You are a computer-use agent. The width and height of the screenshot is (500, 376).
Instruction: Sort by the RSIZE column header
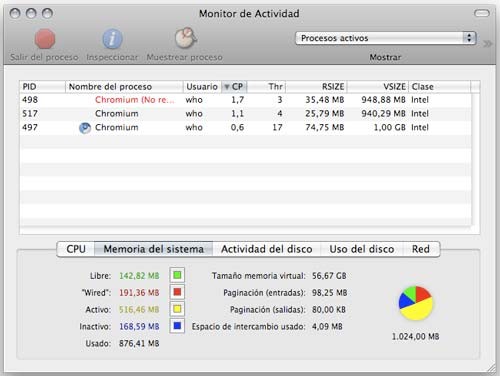[x=316, y=87]
